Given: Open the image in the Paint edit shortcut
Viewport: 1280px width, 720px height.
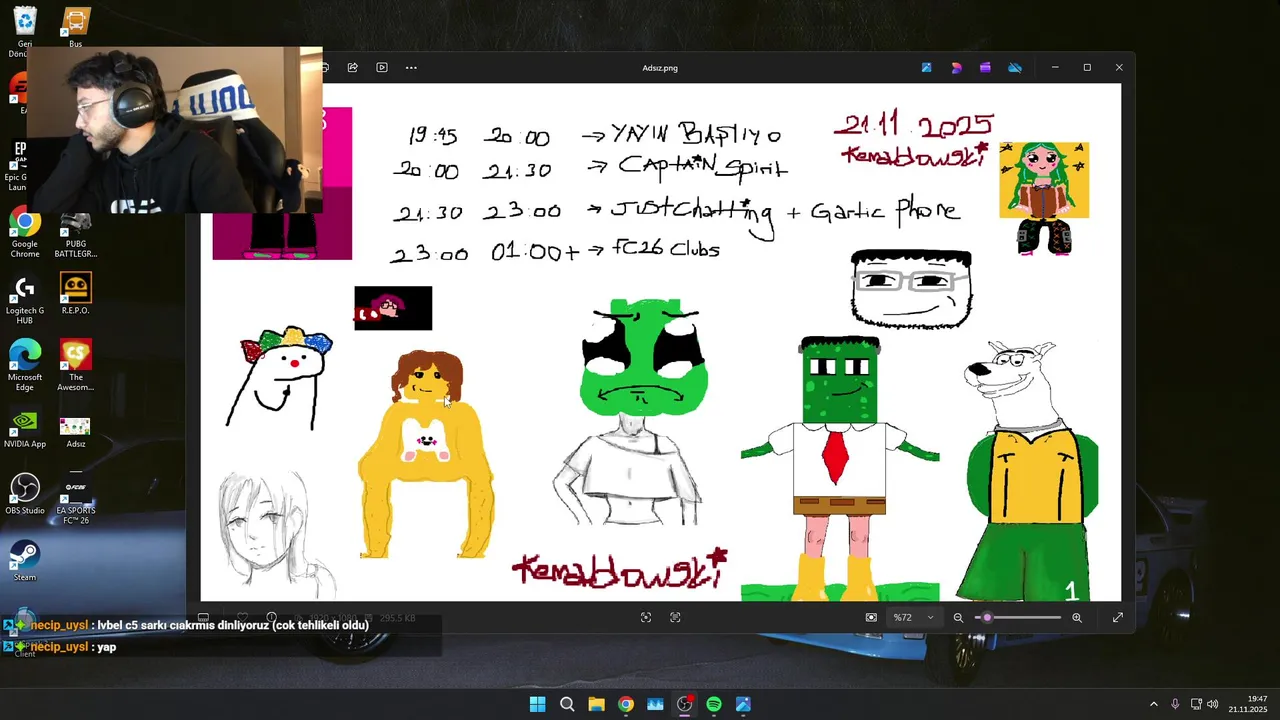Looking at the screenshot, I should (926, 68).
